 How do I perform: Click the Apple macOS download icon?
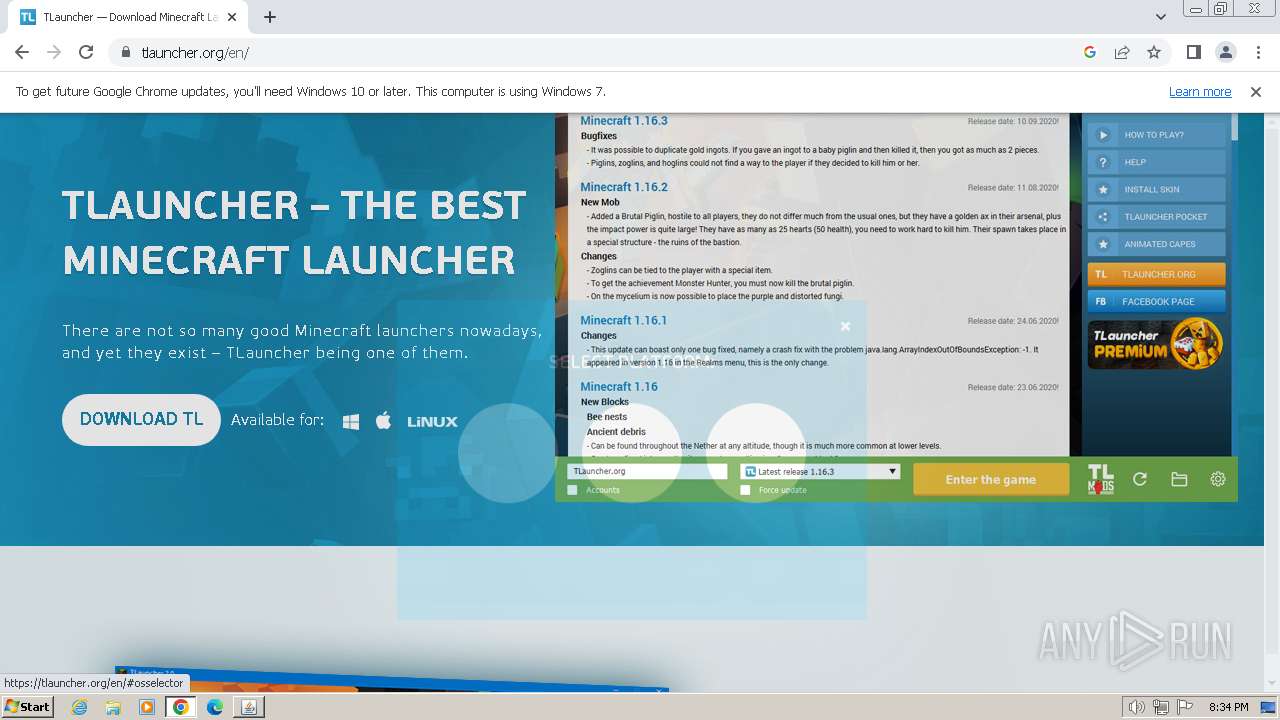coord(383,420)
